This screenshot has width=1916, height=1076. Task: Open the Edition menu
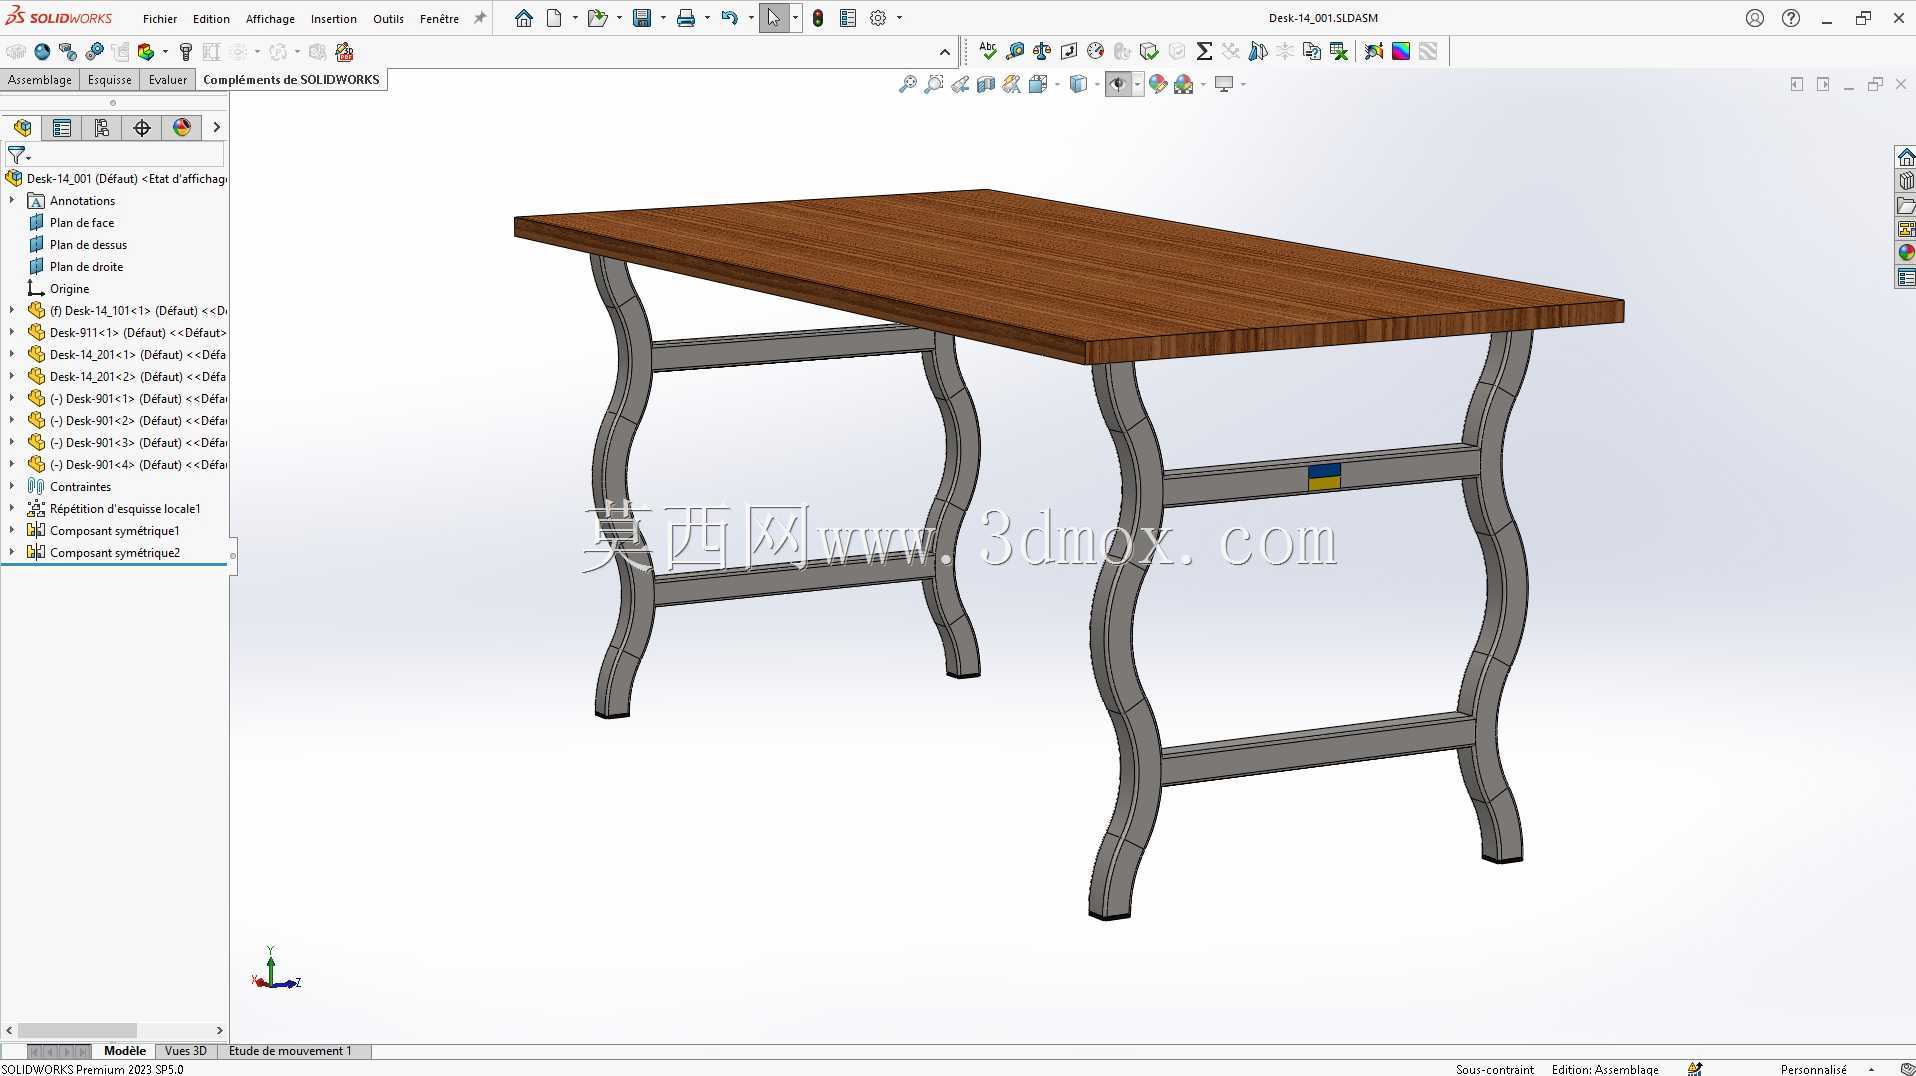[211, 19]
